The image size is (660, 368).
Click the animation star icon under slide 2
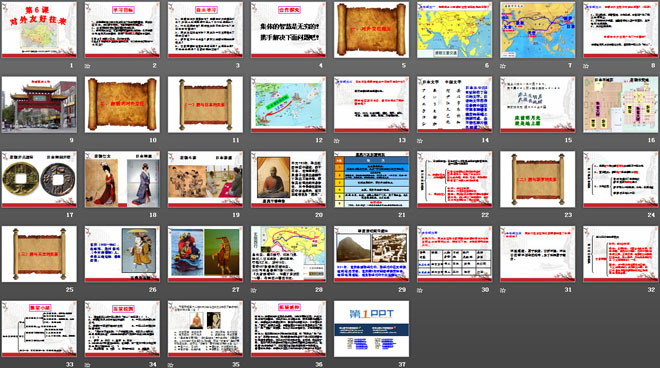[x=88, y=66]
